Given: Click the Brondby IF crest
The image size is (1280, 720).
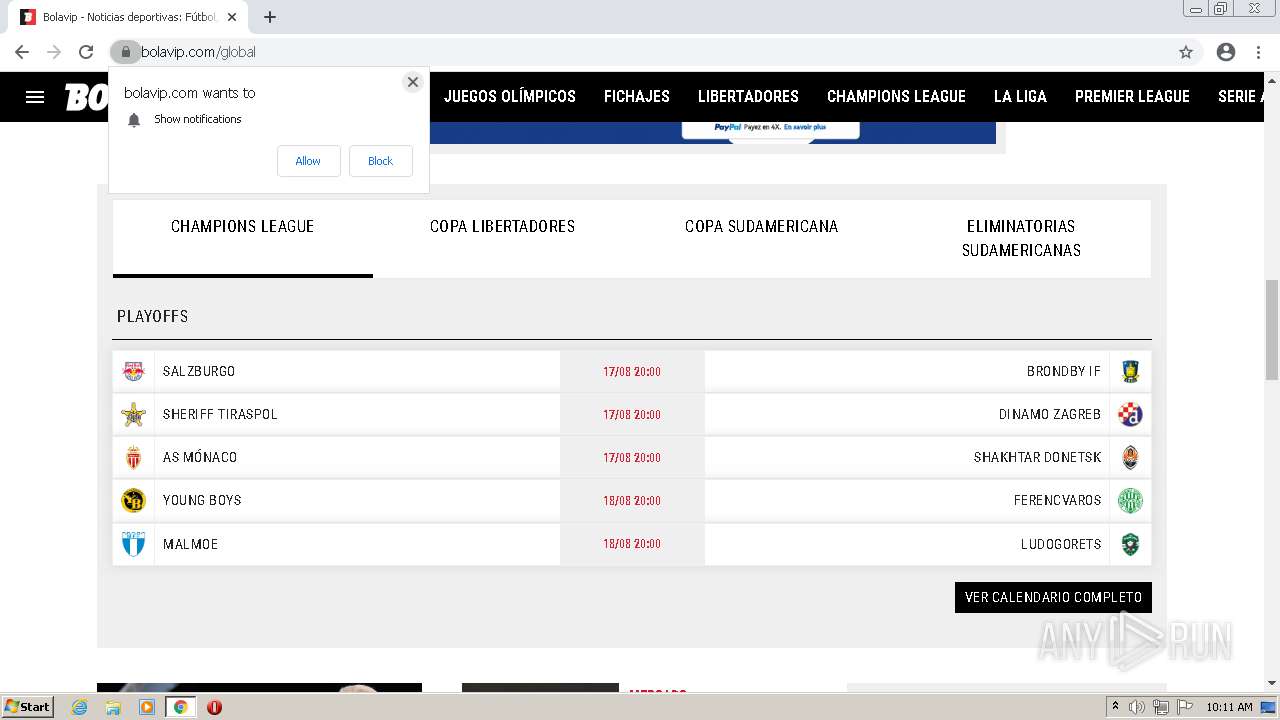Looking at the screenshot, I should [1130, 371].
